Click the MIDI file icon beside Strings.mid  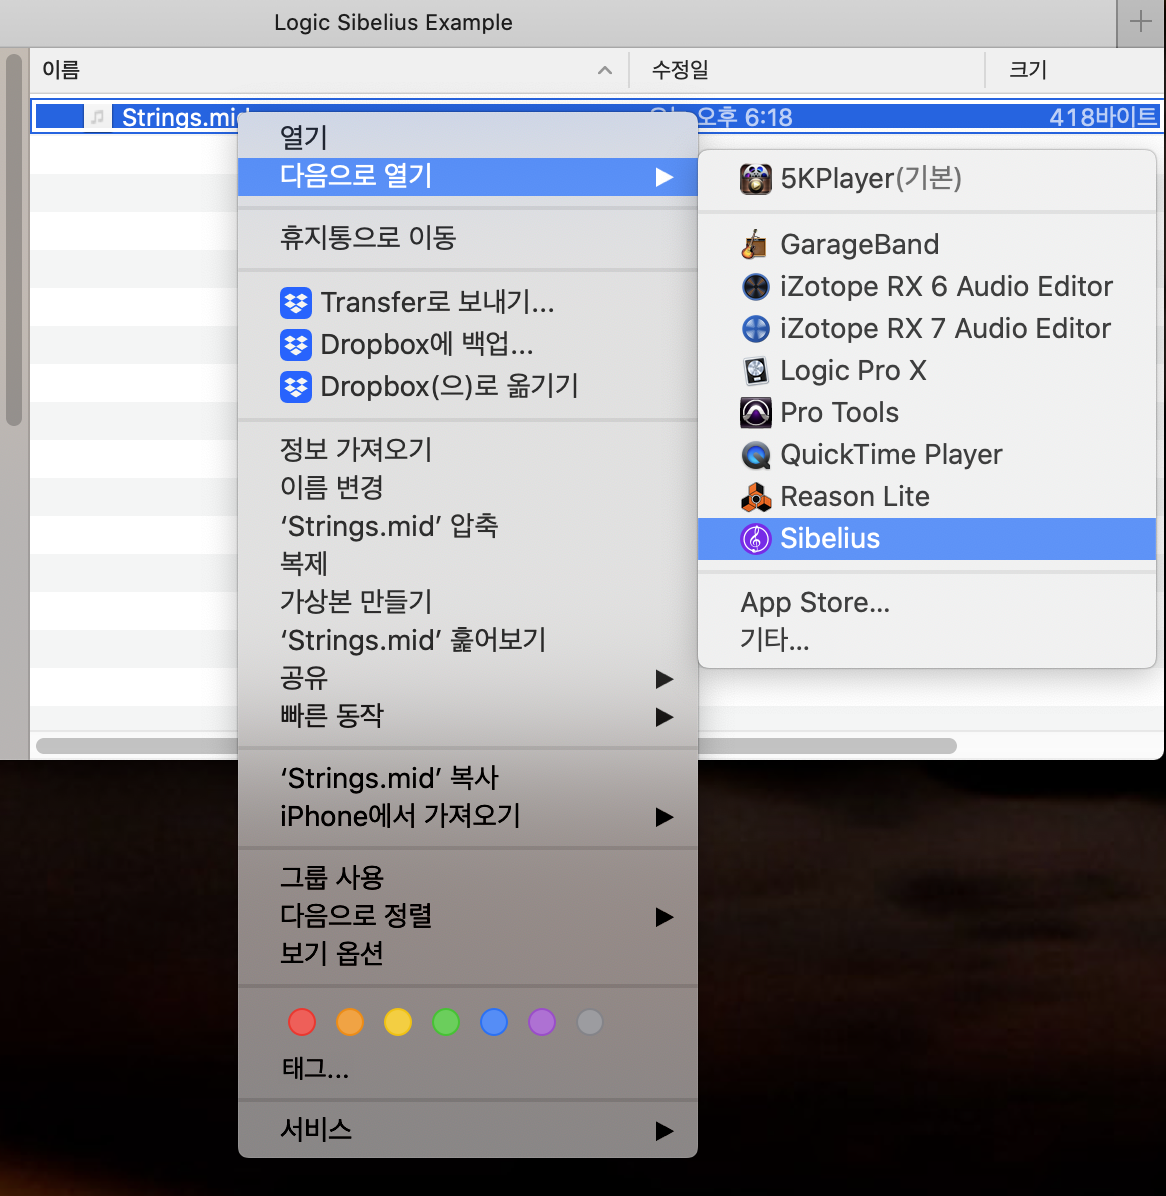[x=98, y=117]
